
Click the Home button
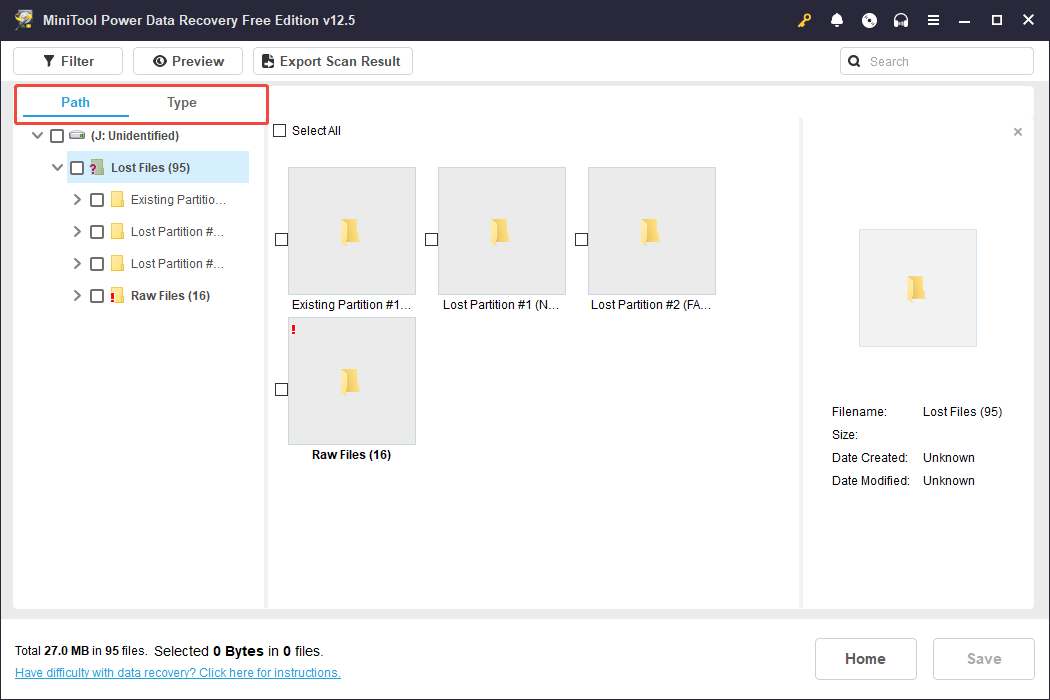tap(865, 658)
